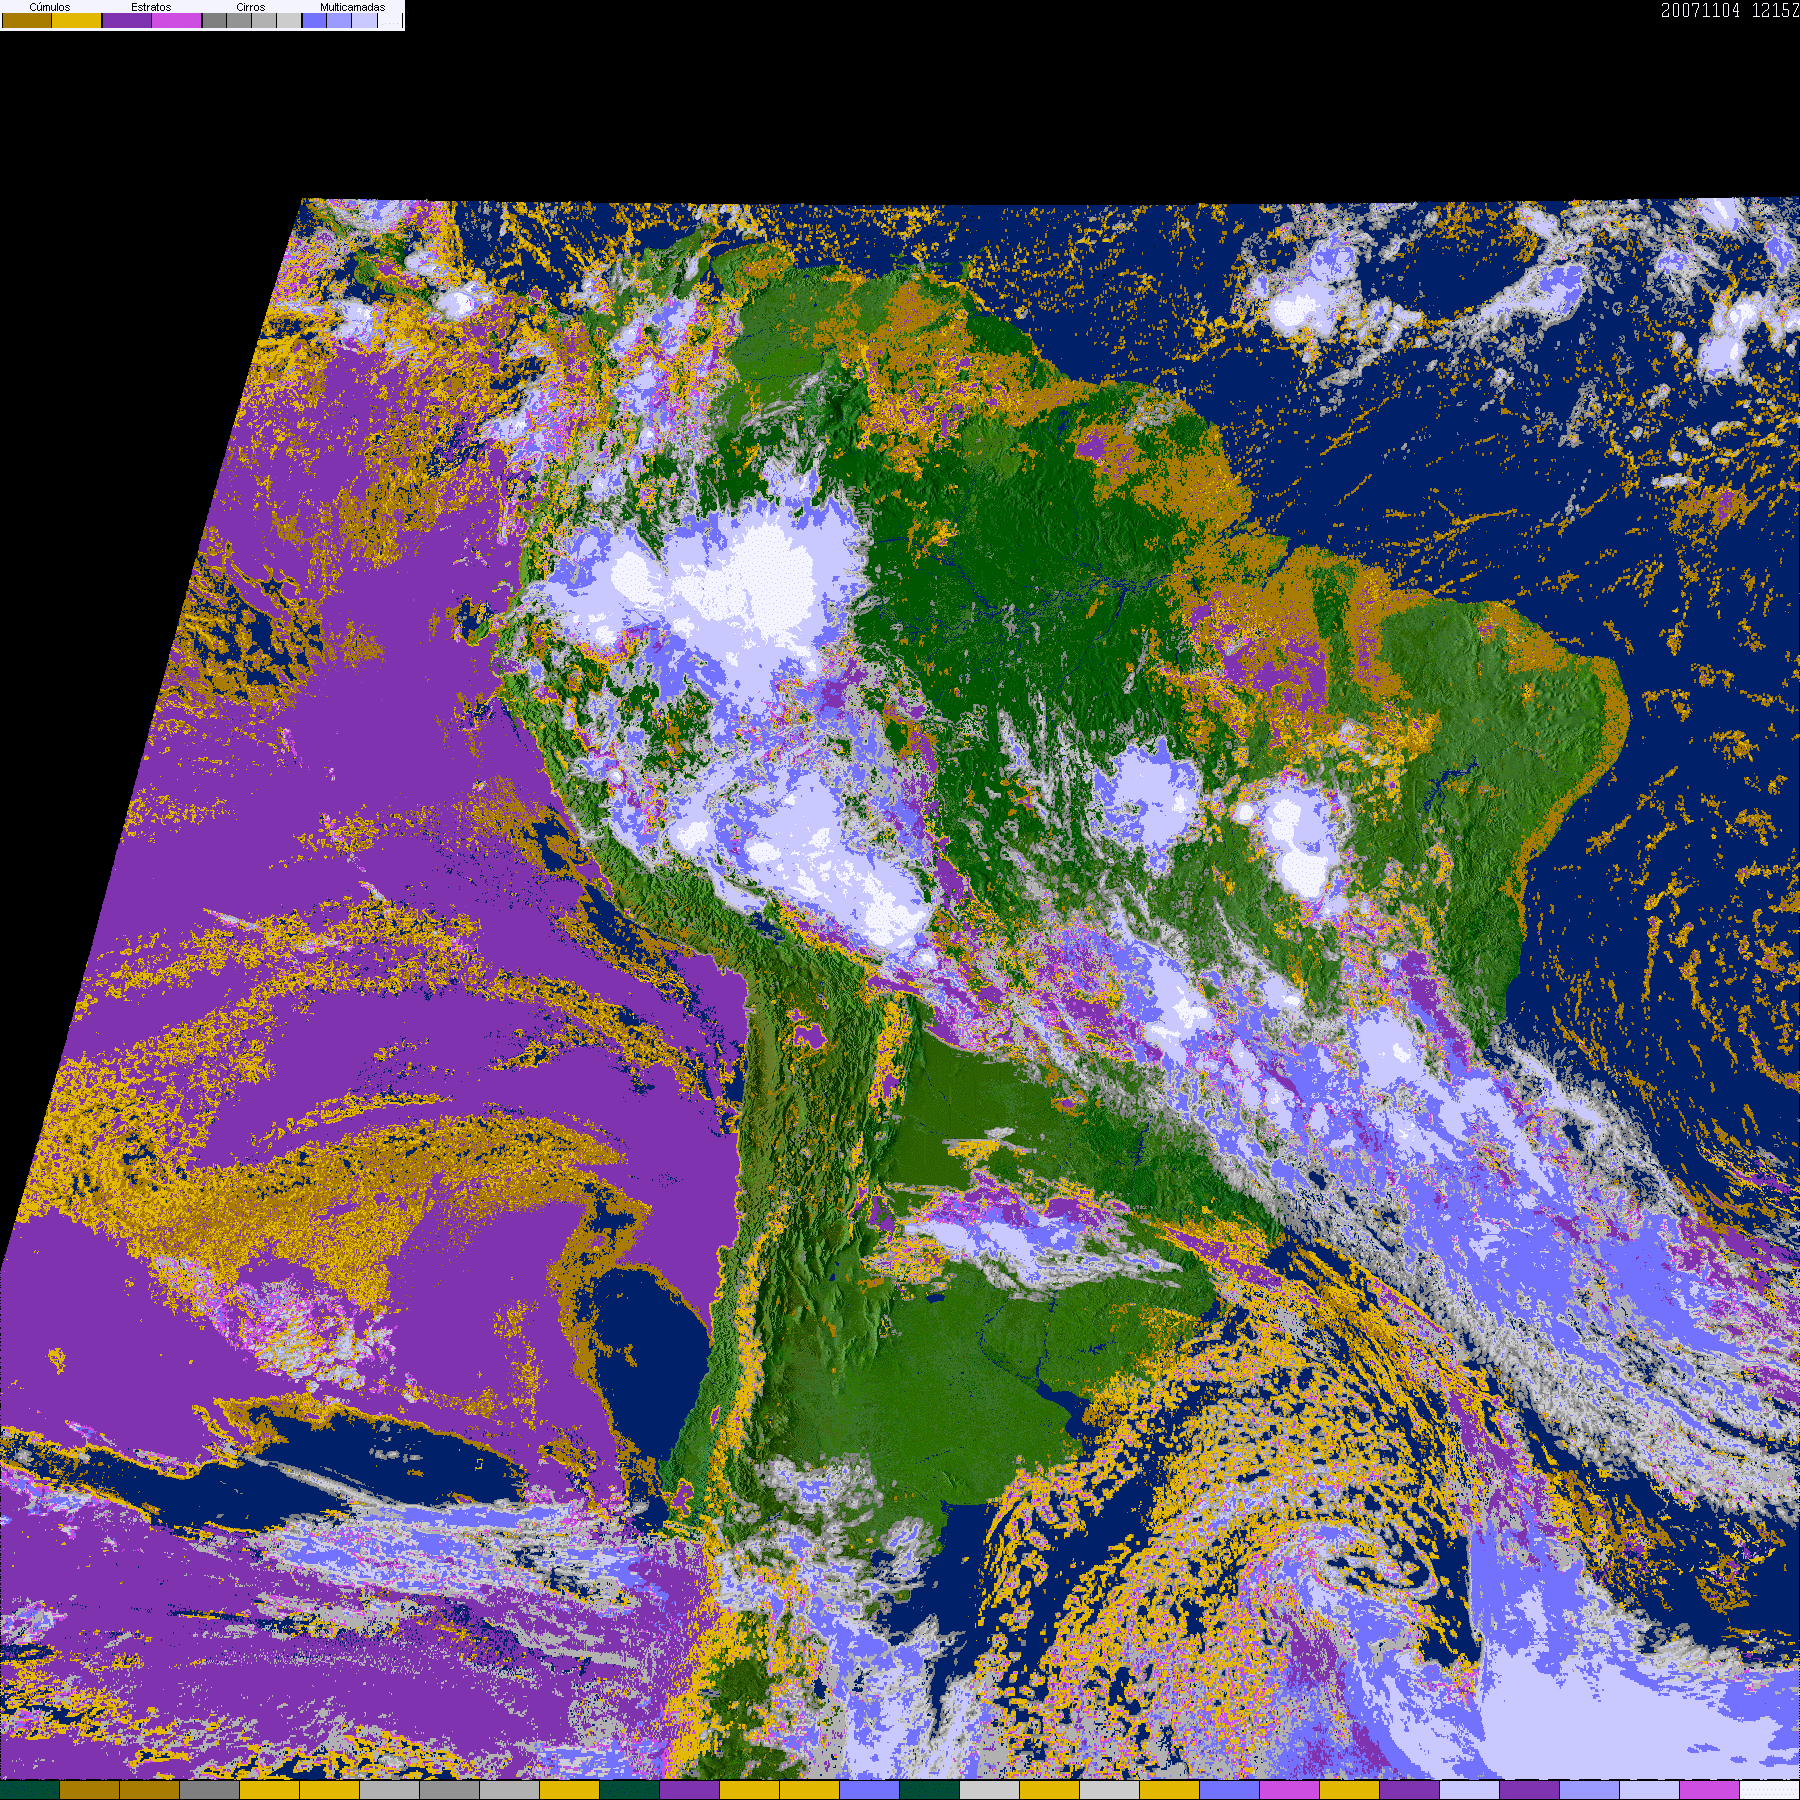Click the "Cúmulos" legend label
Viewport: 1800px width, 1800px height.
[50, 7]
